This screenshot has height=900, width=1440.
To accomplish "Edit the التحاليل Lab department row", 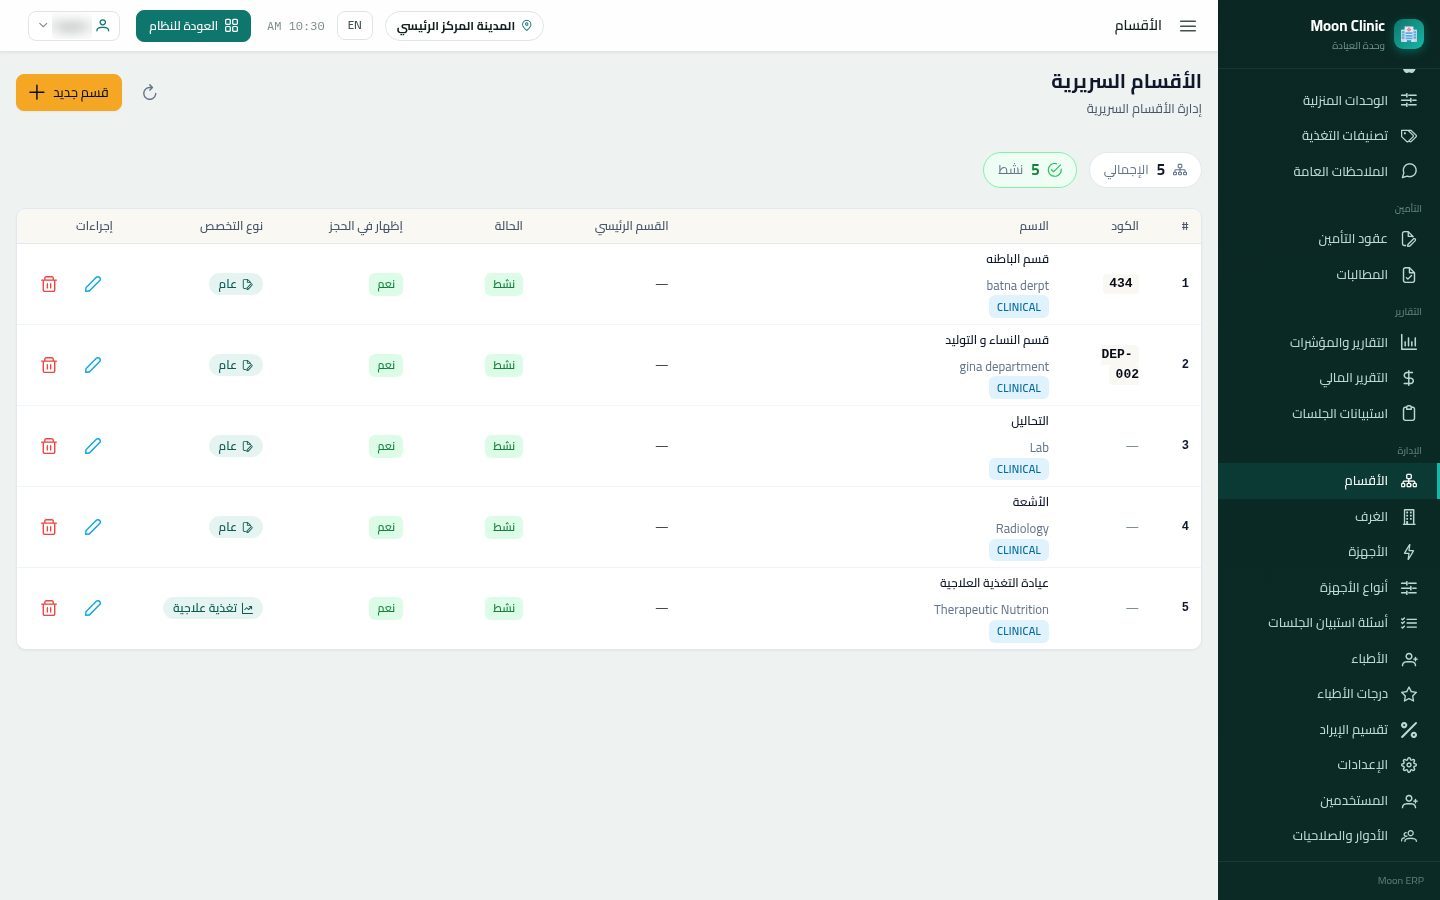I will tap(93, 446).
